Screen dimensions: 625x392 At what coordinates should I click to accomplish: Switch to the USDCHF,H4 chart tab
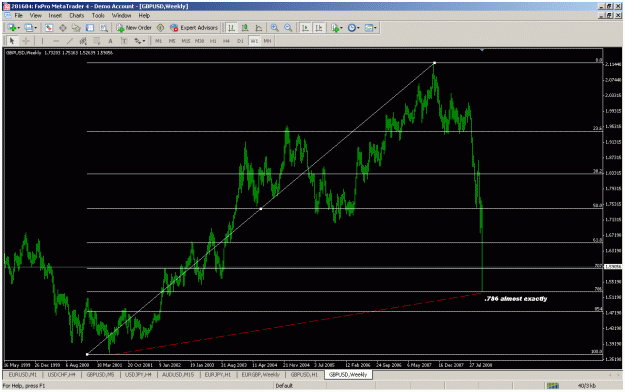click(61, 375)
